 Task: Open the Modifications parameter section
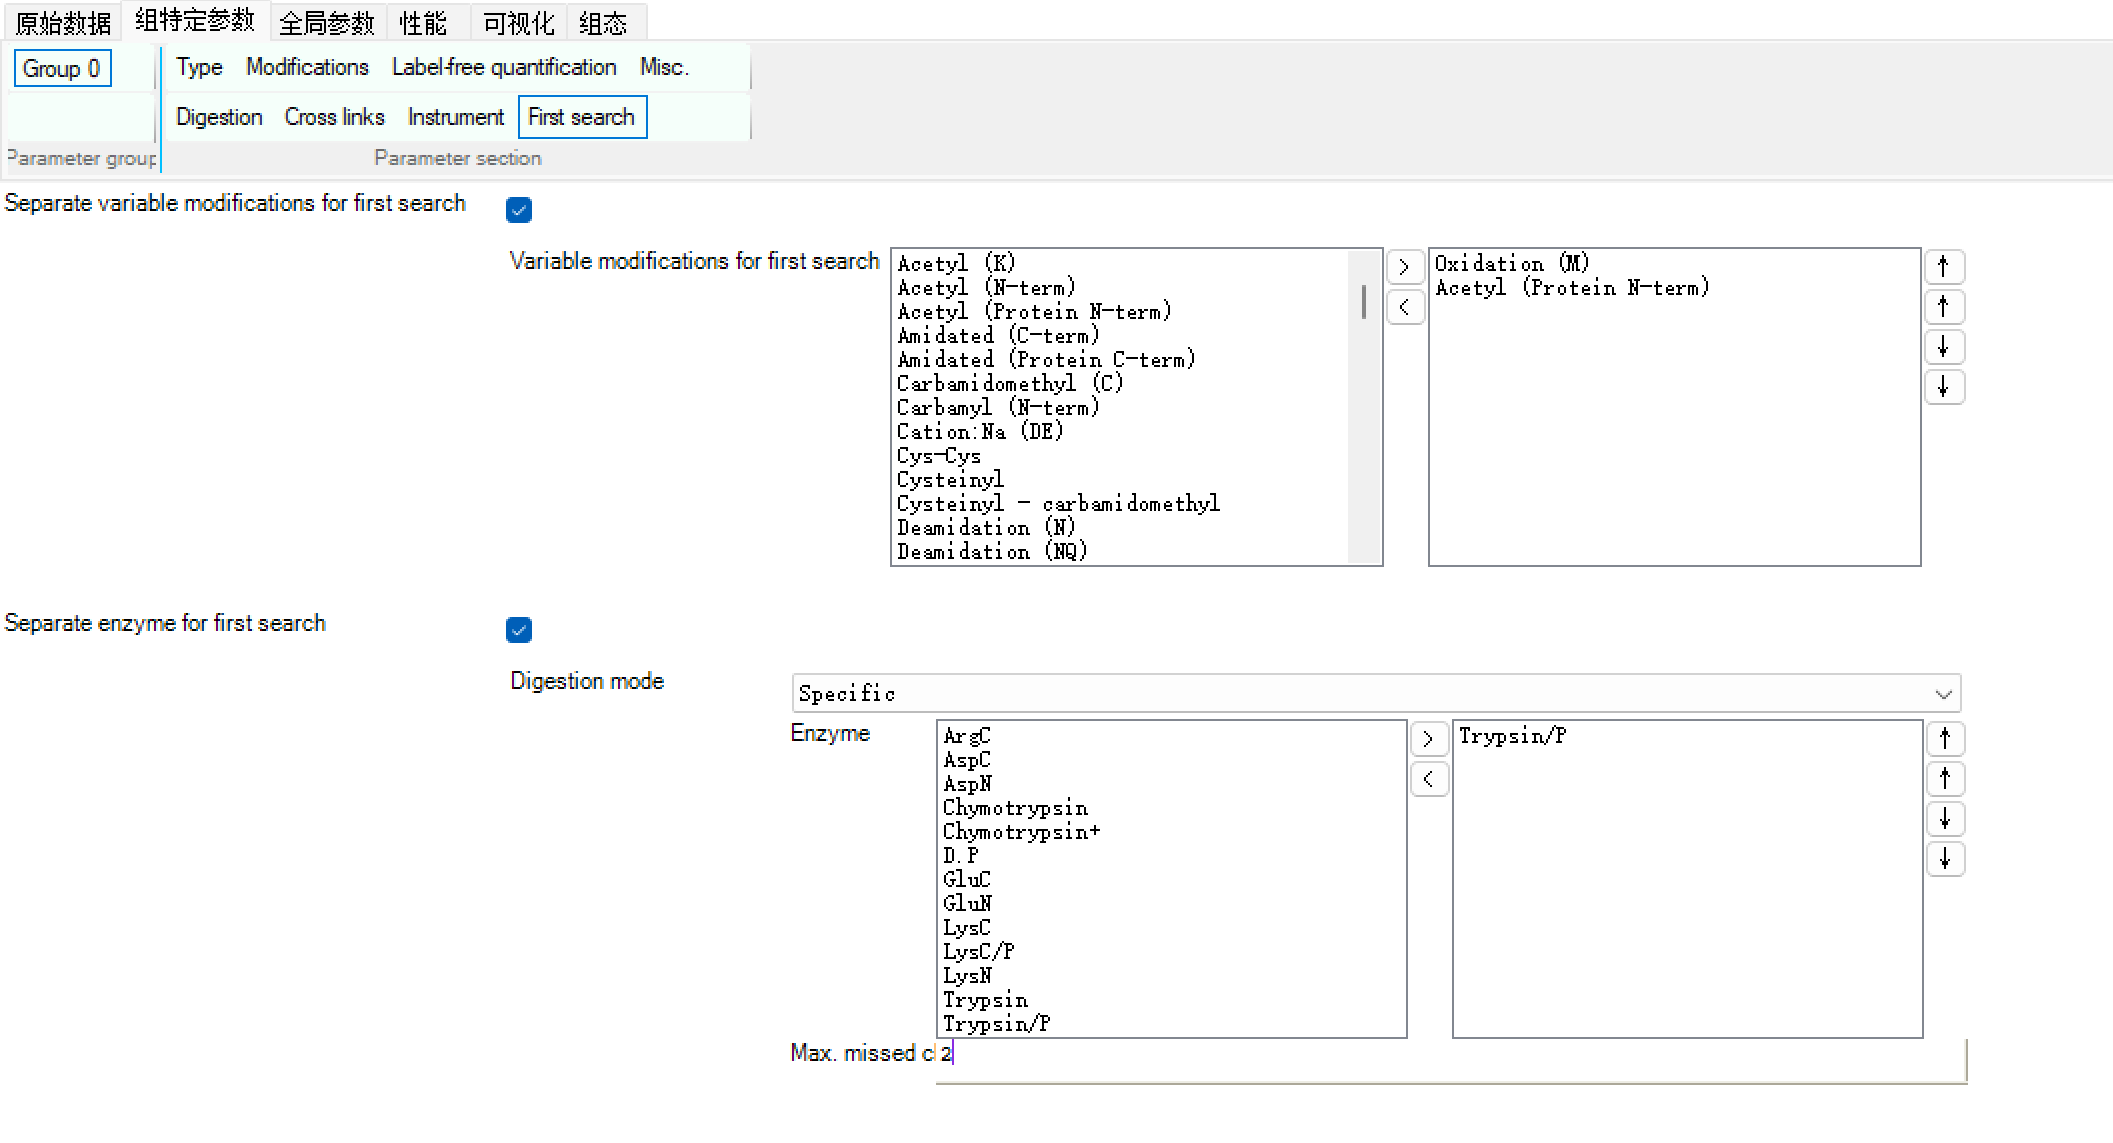307,67
